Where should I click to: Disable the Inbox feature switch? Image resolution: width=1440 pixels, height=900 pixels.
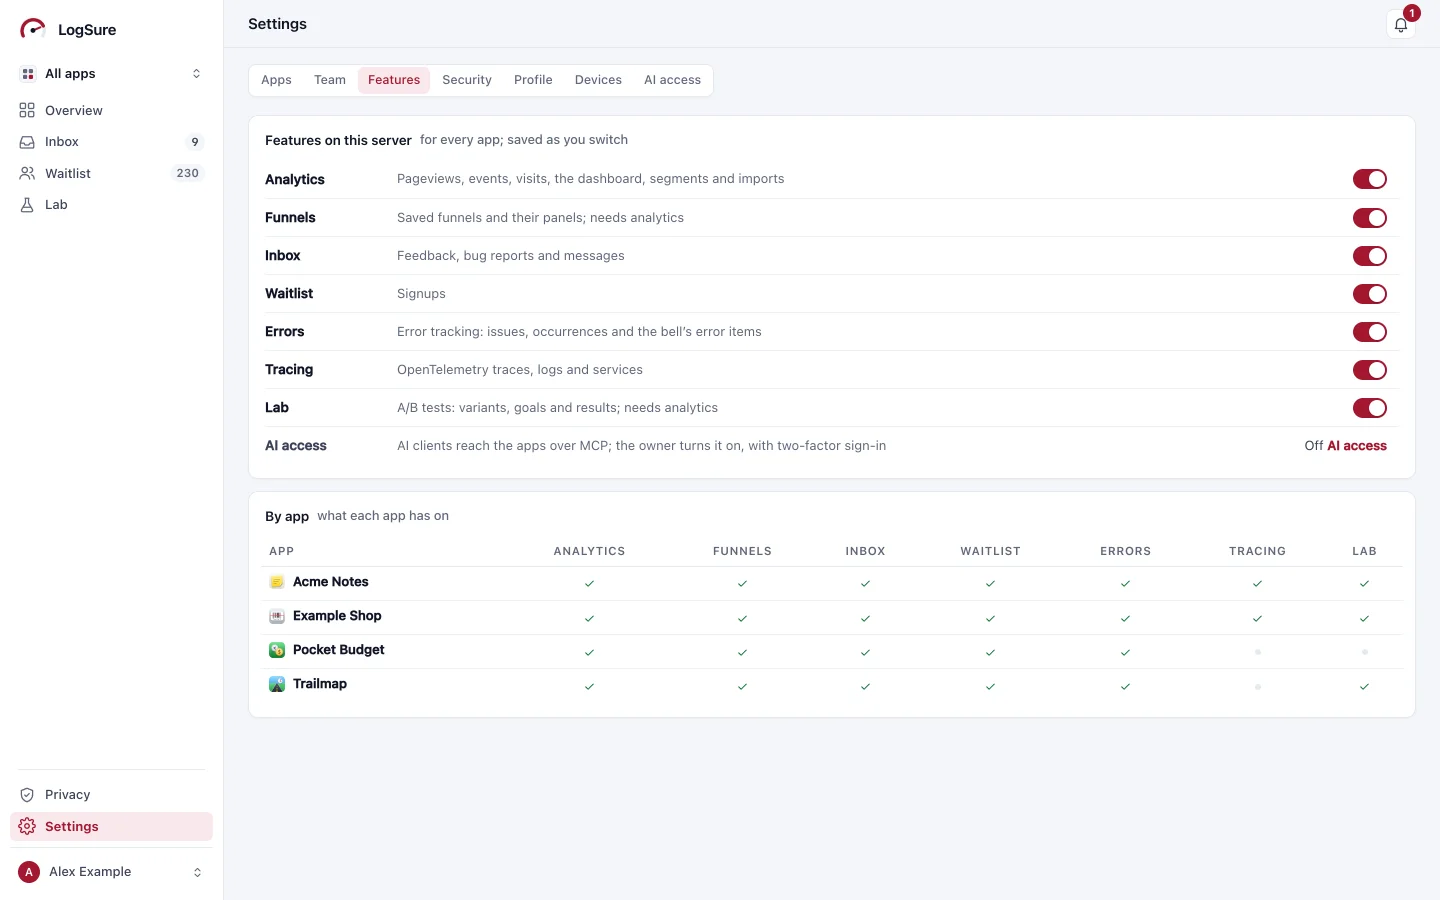click(1369, 256)
